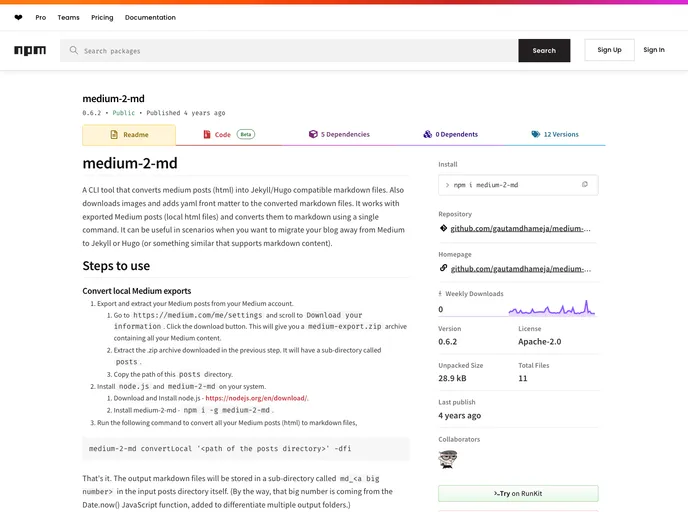This screenshot has width=688, height=512.
Task: Click the Sign Up button
Action: (x=609, y=50)
